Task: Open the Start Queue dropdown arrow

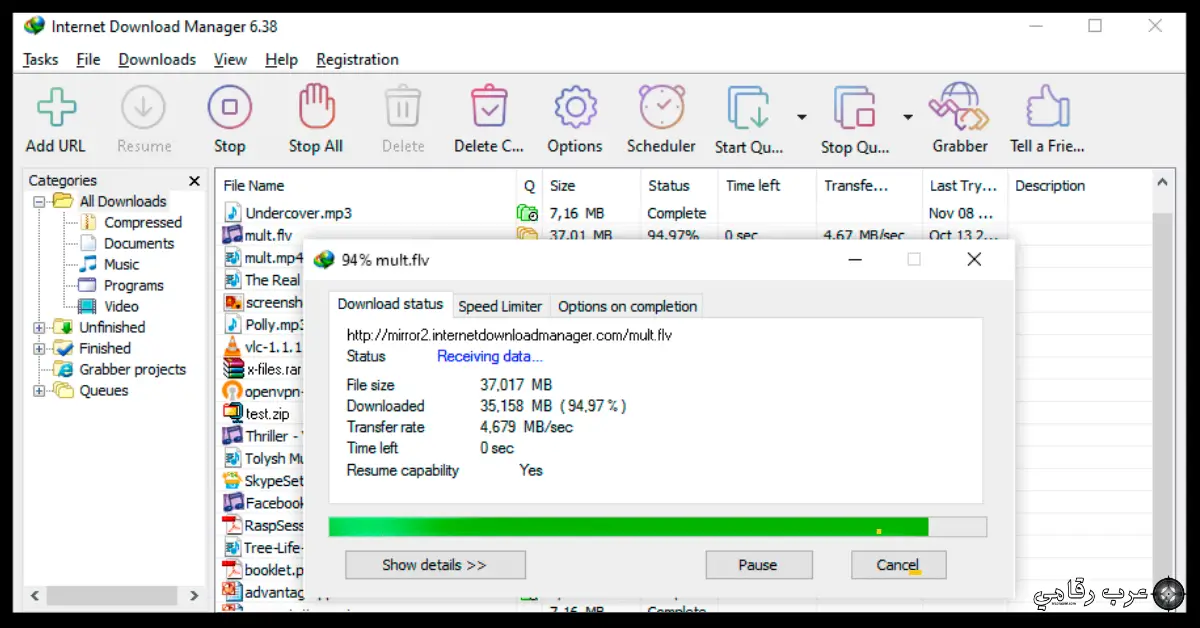Action: point(800,117)
